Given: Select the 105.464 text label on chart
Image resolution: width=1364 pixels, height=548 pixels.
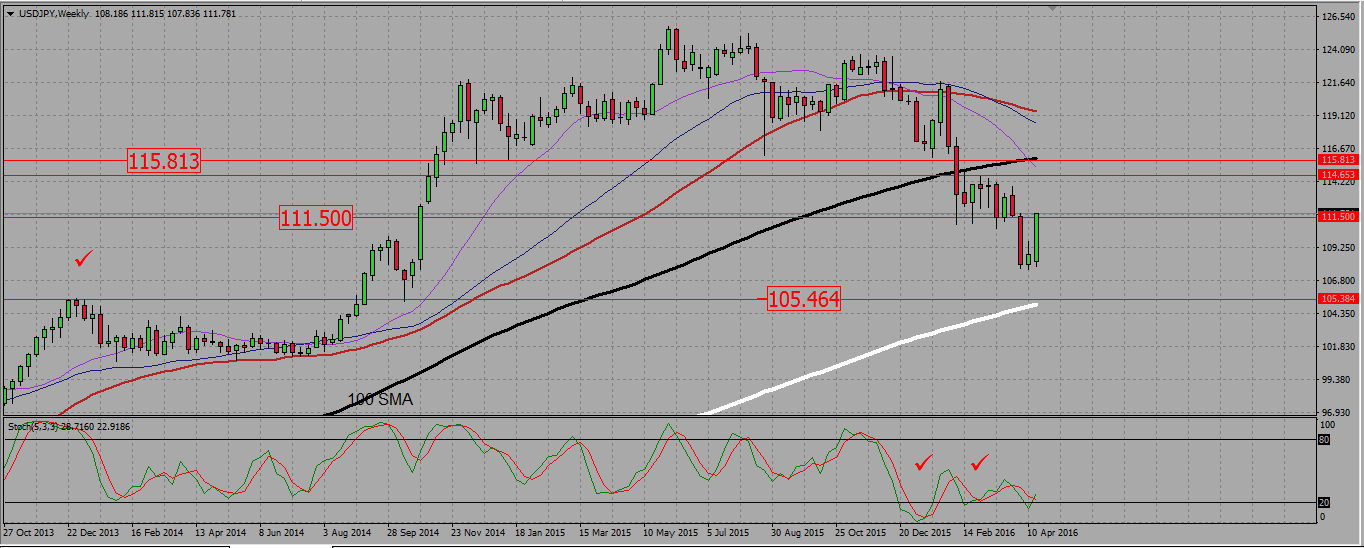Looking at the screenshot, I should [803, 298].
